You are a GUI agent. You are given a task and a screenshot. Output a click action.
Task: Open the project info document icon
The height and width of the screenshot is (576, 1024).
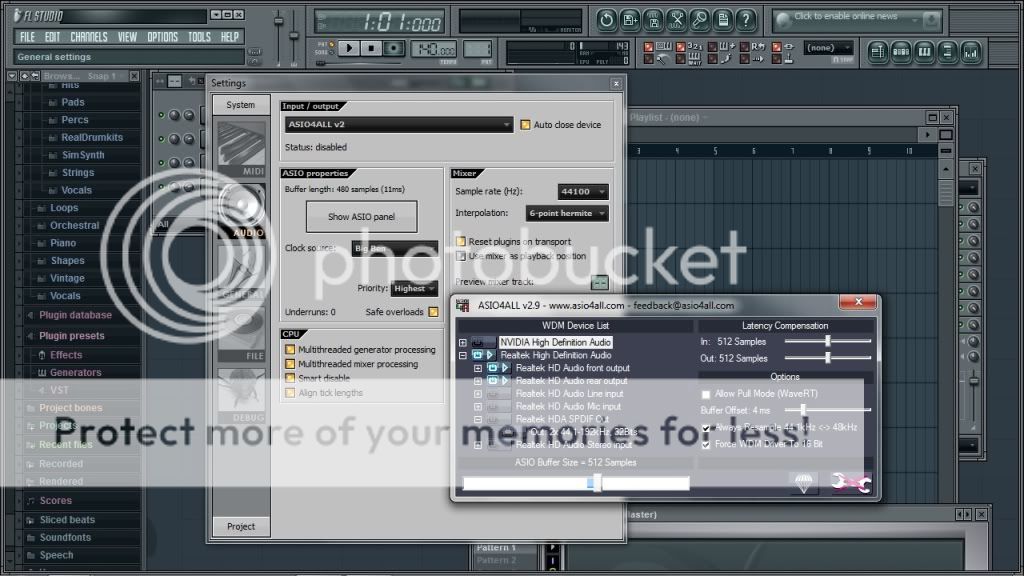point(723,20)
